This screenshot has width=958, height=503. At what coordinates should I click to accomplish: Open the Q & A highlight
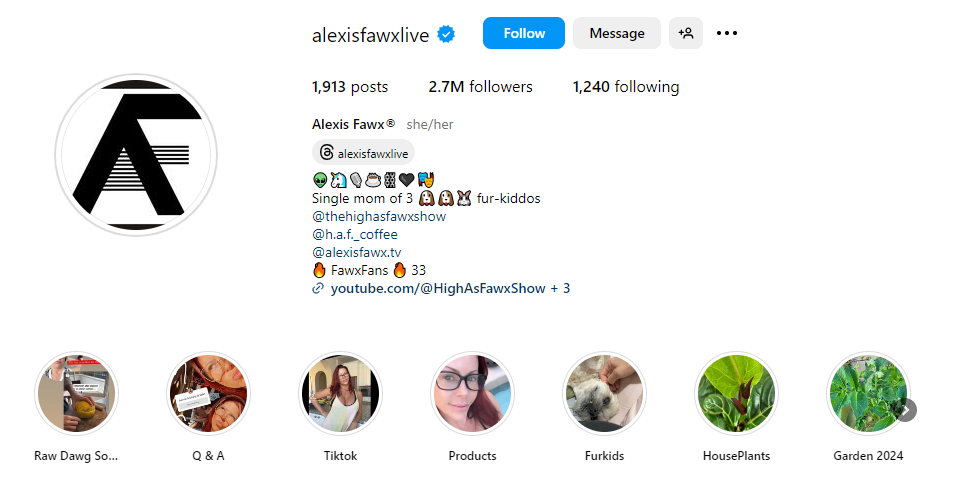click(x=208, y=394)
